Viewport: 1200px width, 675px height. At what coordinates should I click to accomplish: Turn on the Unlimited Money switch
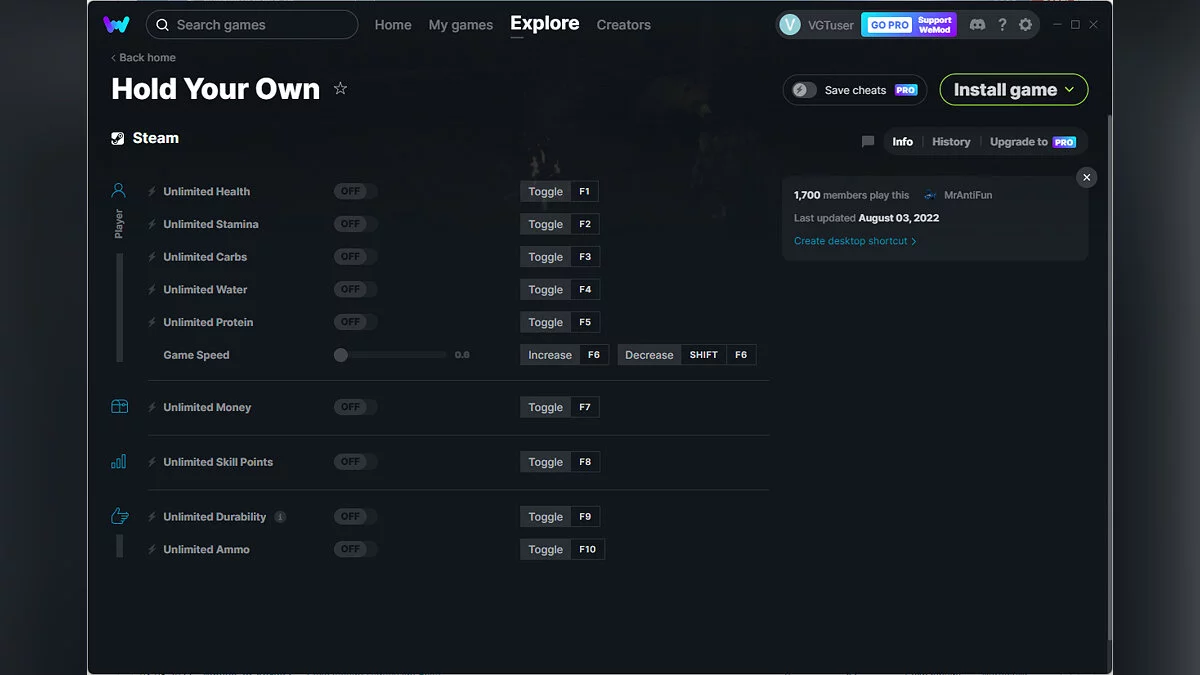[x=355, y=407]
